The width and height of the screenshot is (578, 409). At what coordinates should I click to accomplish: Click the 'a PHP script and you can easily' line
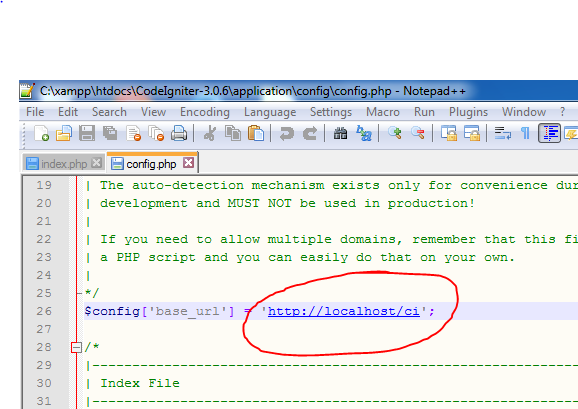(307, 257)
